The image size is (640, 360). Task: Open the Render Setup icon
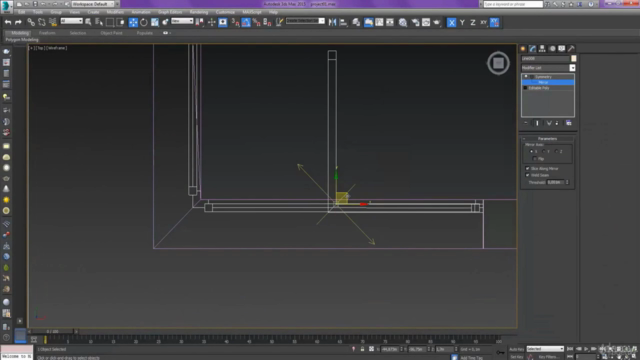coord(416,22)
